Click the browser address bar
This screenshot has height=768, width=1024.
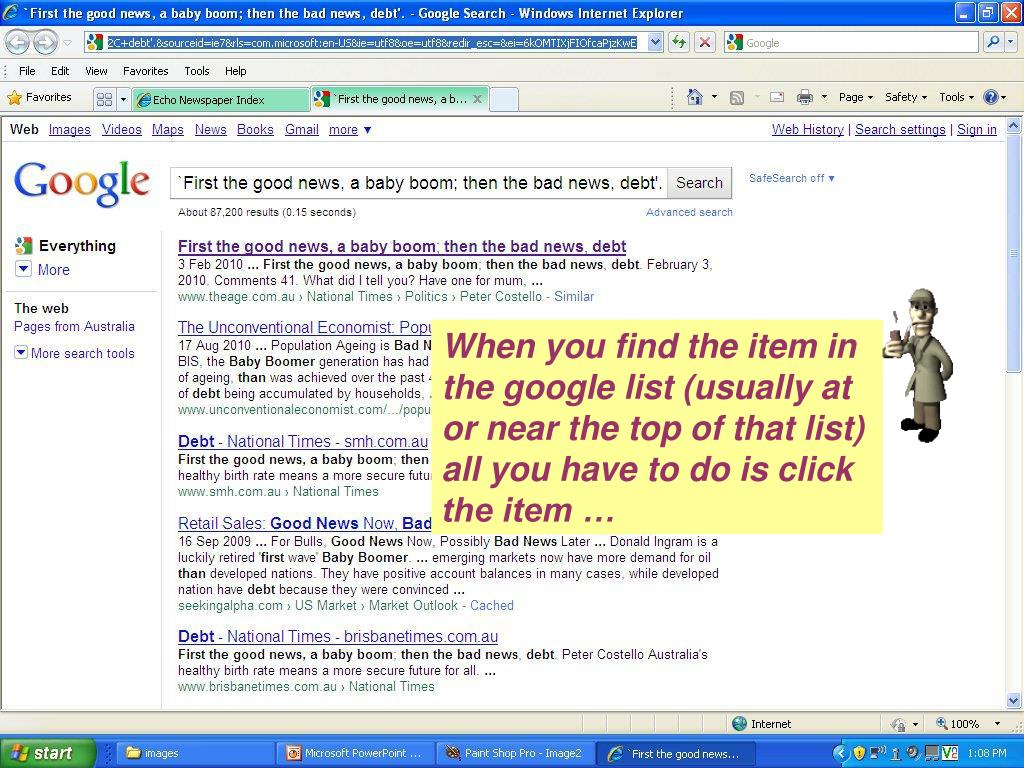(372, 43)
